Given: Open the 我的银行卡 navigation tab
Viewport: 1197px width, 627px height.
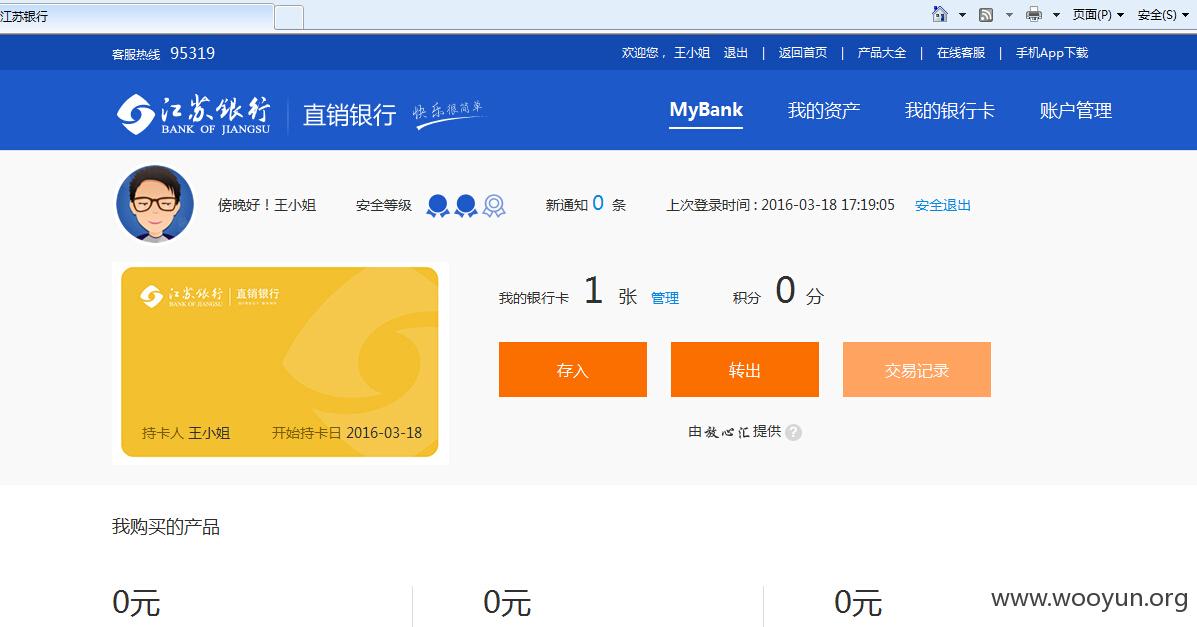Looking at the screenshot, I should (x=950, y=111).
